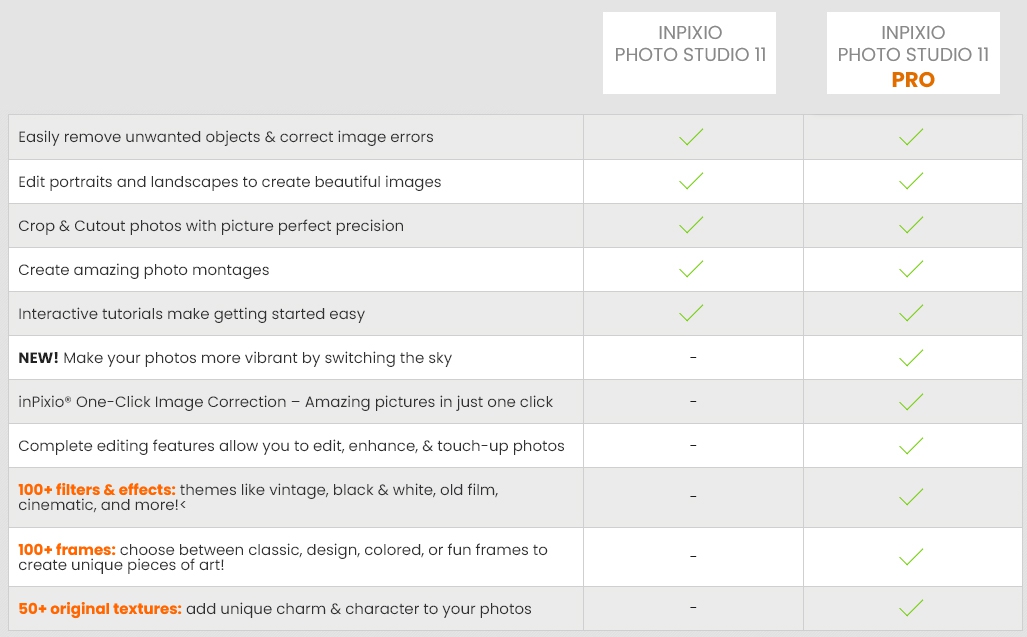Click Pro checkmark for switching the sky

click(911, 358)
